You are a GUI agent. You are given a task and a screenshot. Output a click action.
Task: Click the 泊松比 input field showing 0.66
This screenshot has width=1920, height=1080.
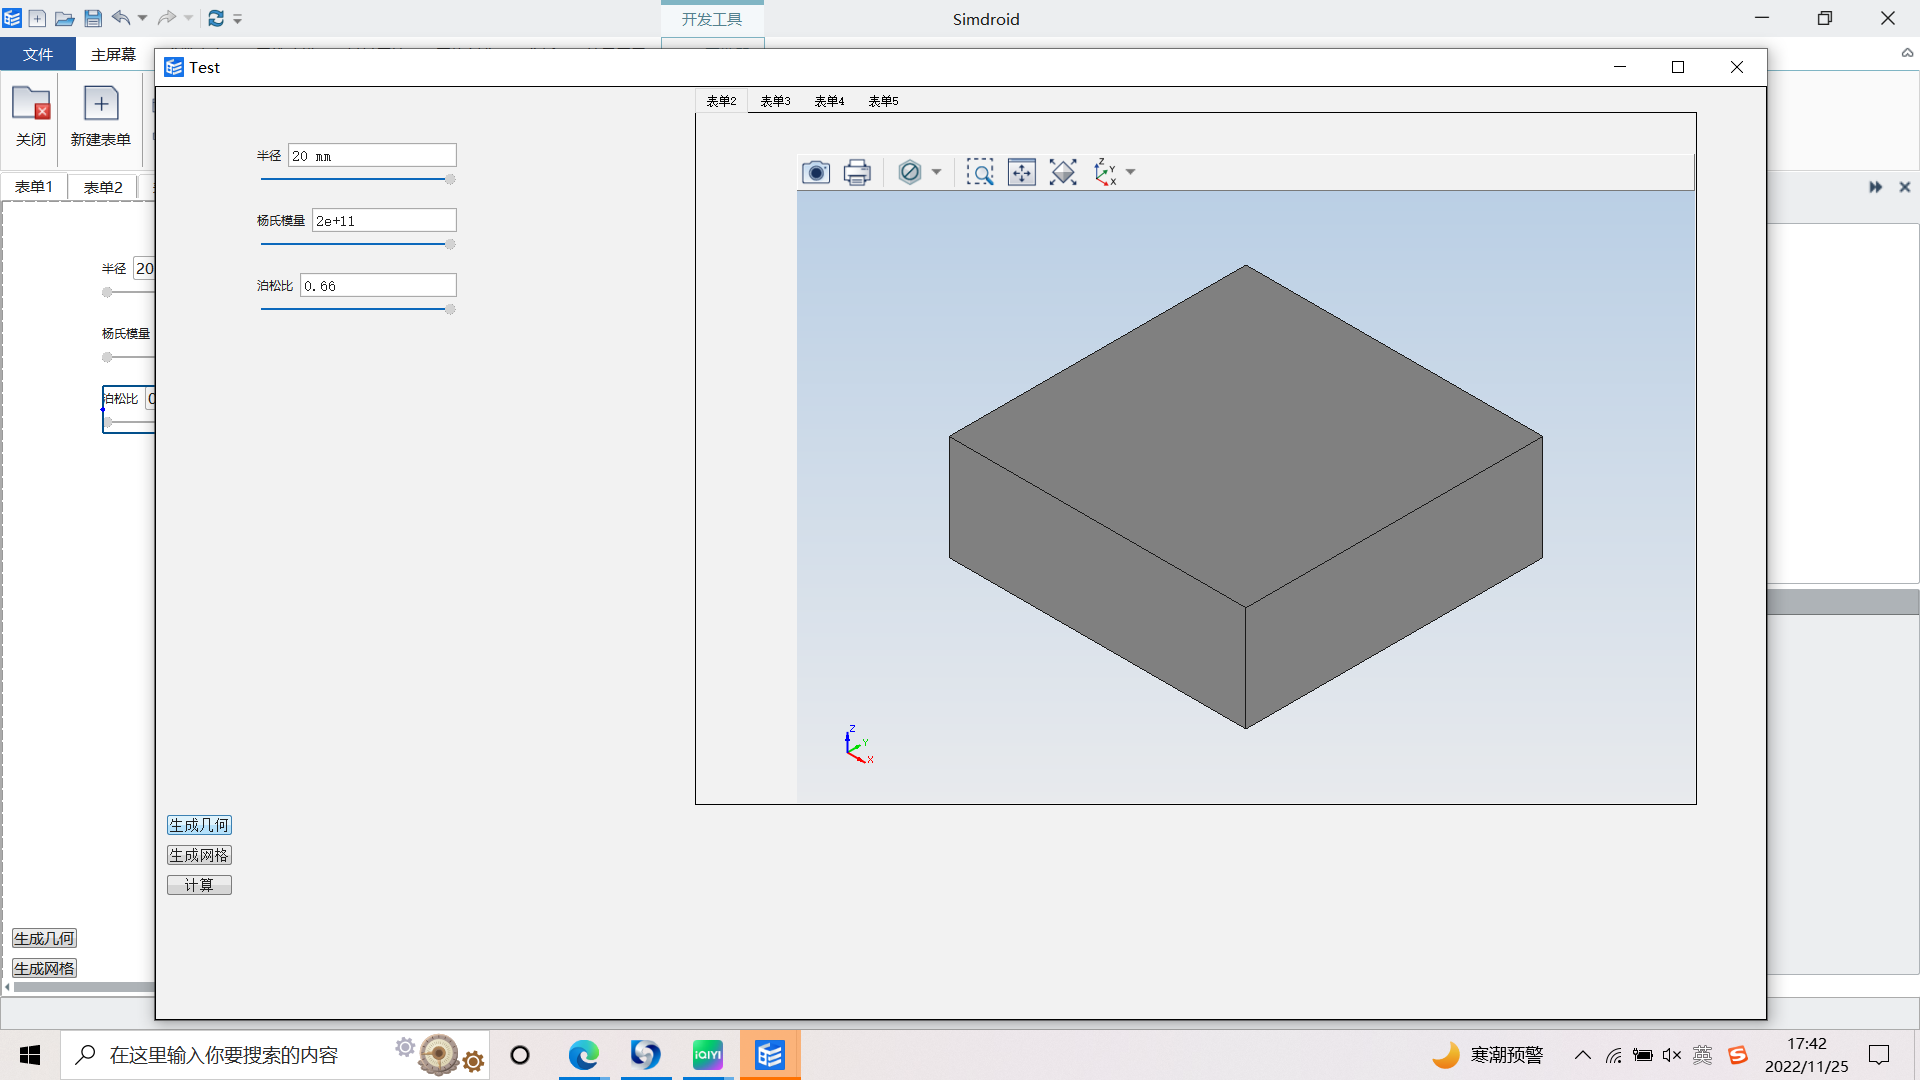click(x=378, y=286)
